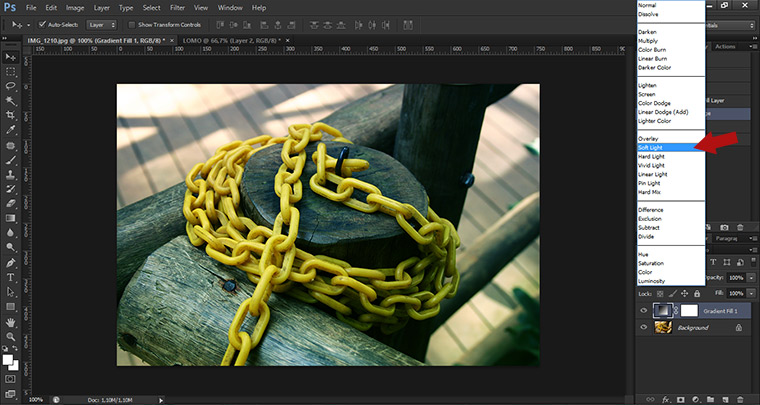
Task: Click the foreground color swatch
Action: tap(8, 358)
